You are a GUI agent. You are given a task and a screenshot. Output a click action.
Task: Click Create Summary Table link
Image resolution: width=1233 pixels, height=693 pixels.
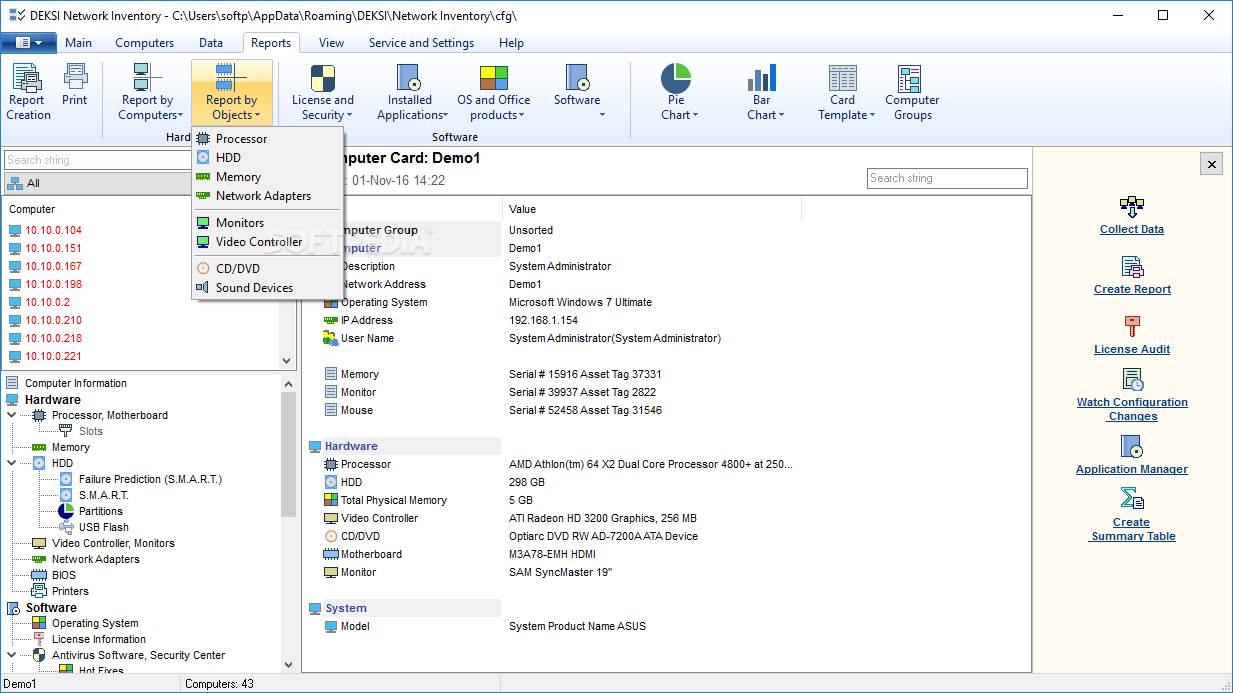click(x=1132, y=529)
